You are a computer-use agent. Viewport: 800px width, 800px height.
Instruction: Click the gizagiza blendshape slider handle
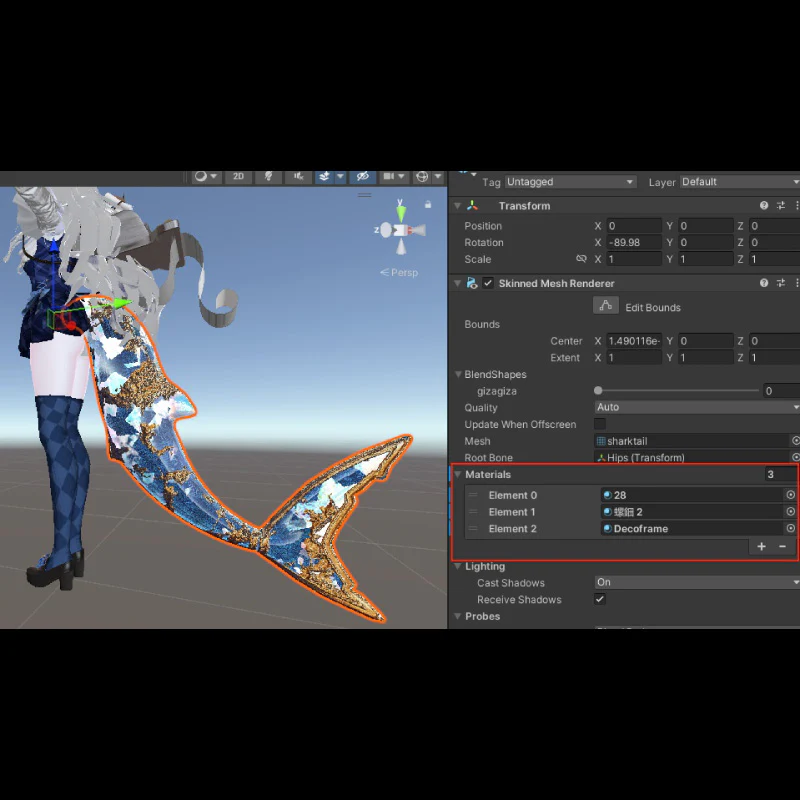tap(598, 391)
